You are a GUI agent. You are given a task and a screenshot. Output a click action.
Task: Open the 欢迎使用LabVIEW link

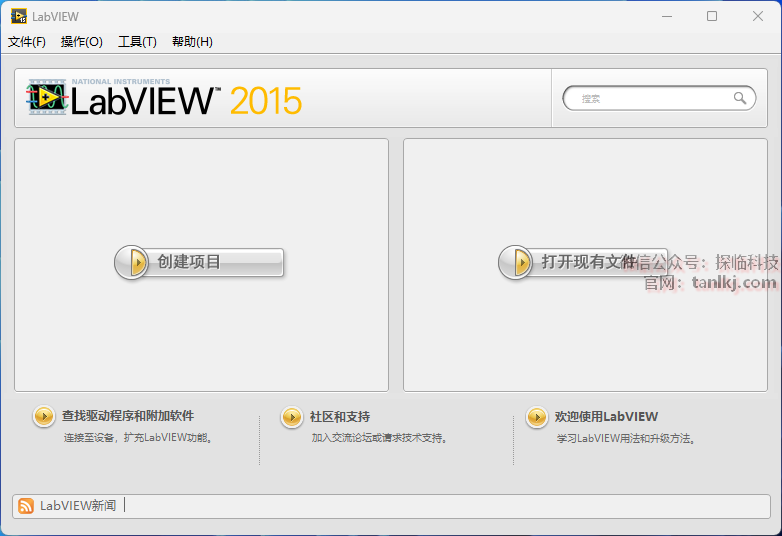coord(606,417)
